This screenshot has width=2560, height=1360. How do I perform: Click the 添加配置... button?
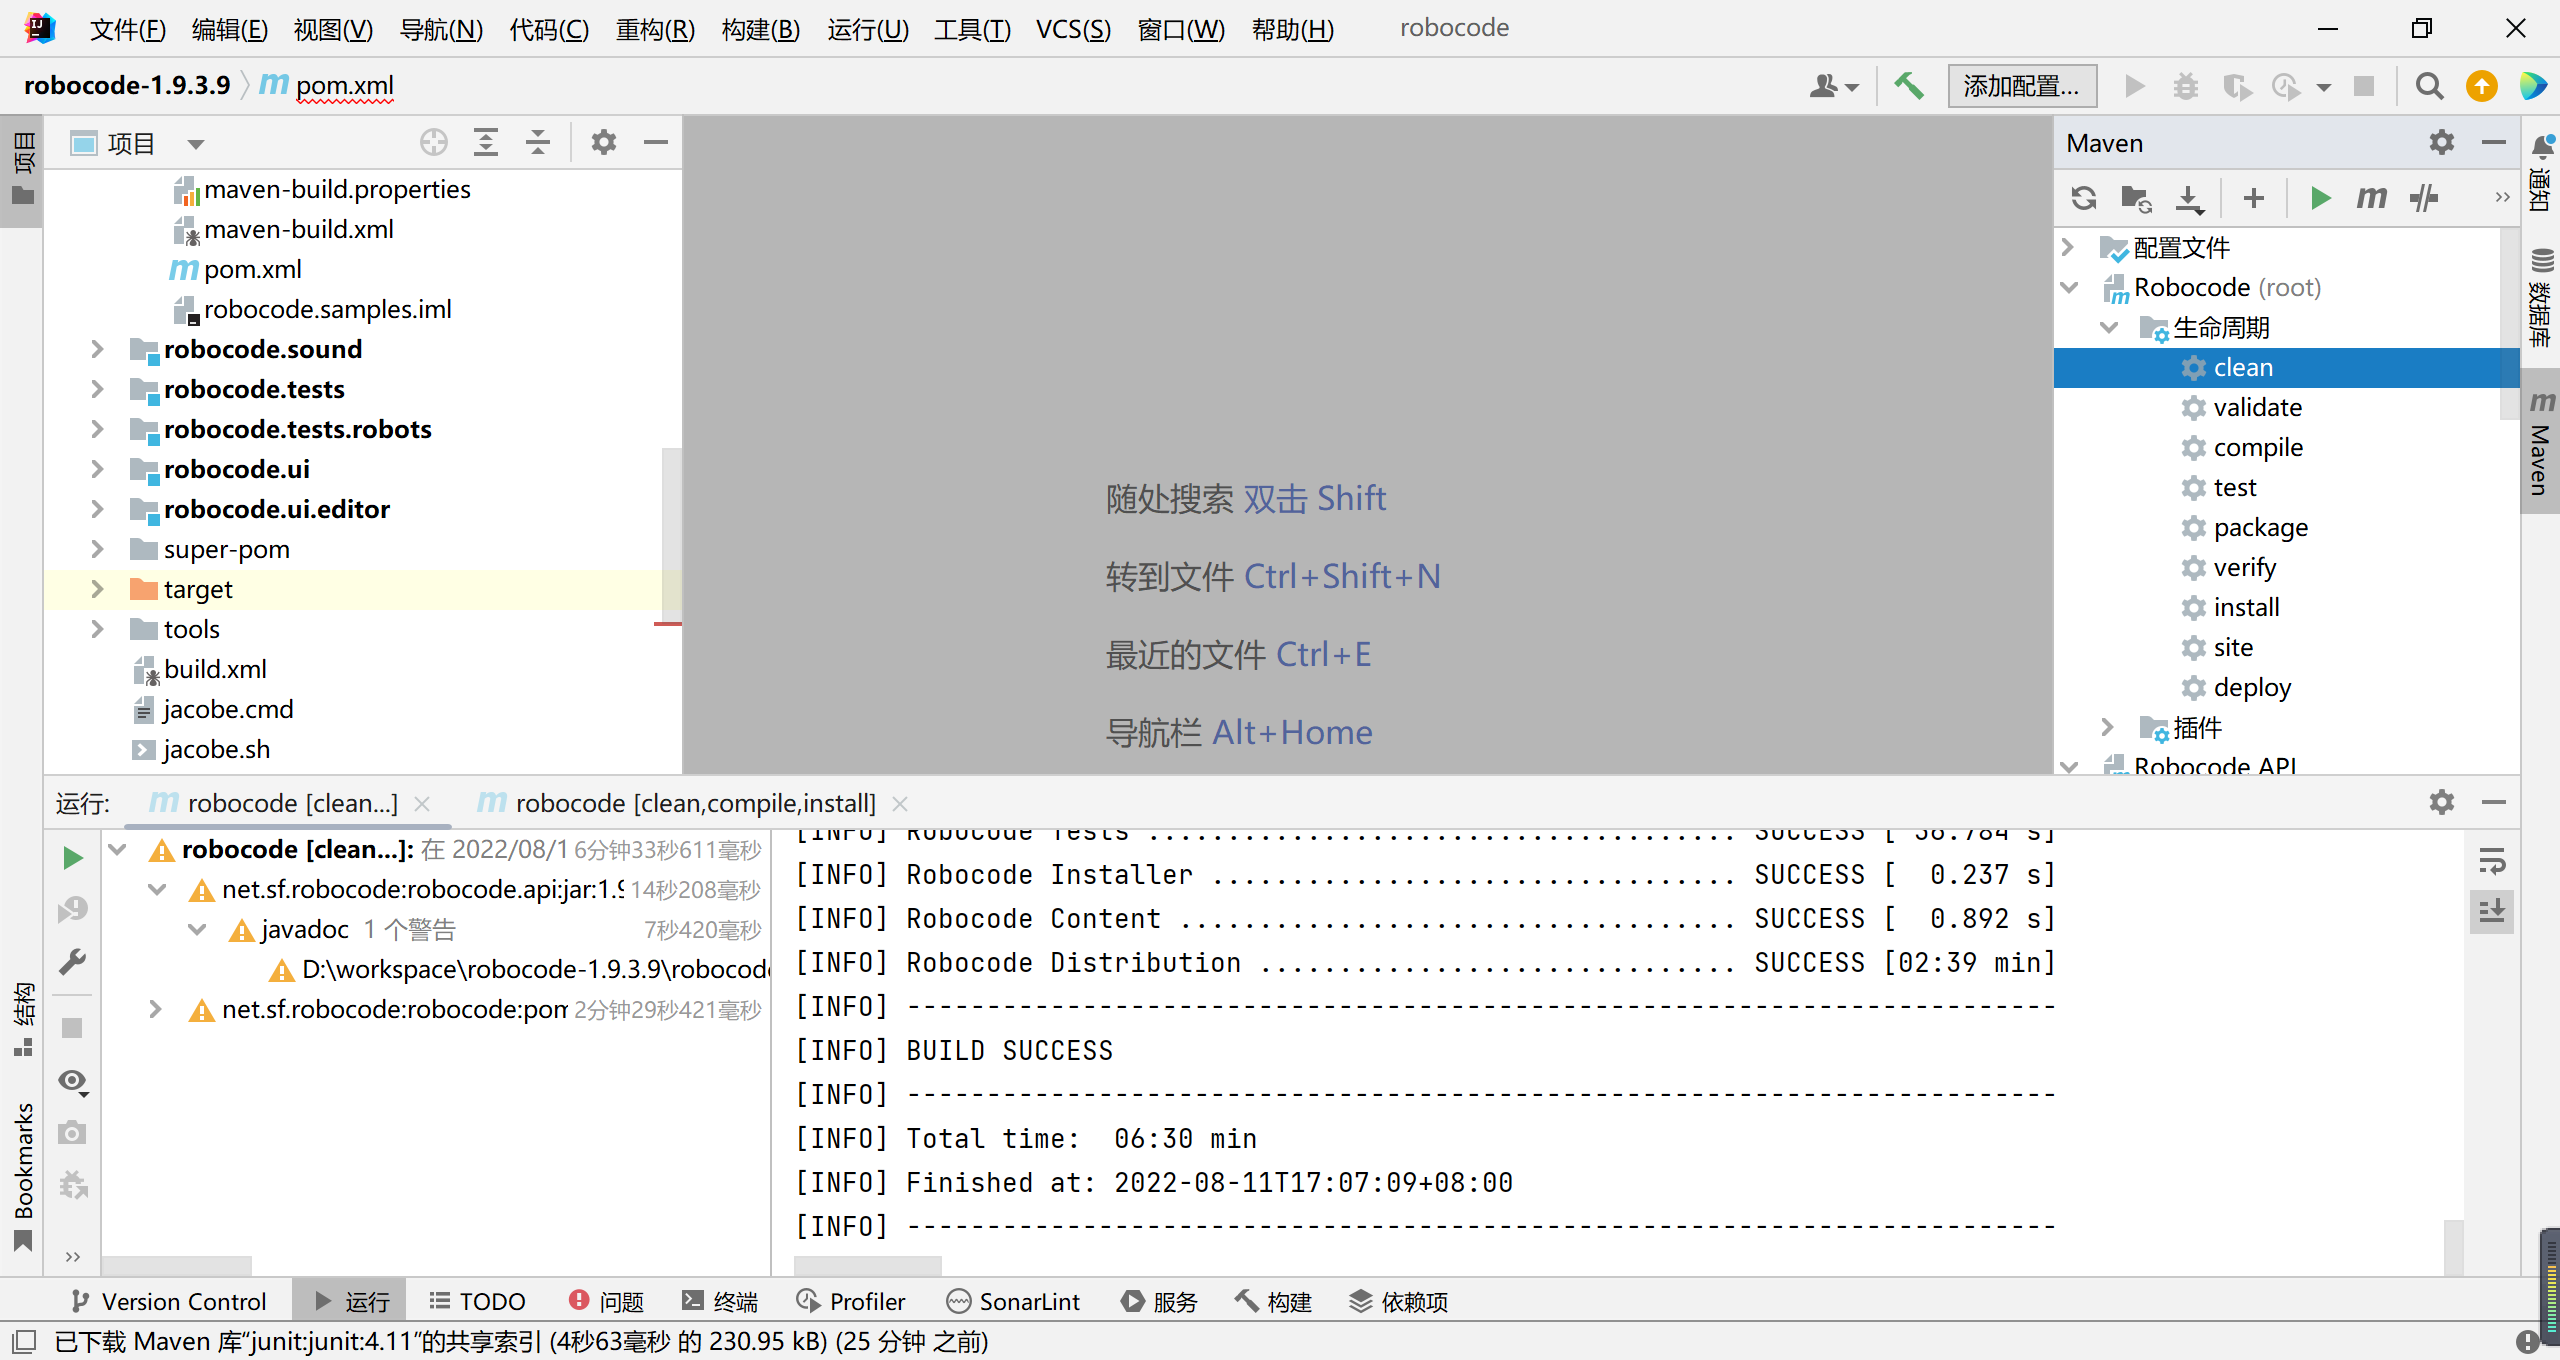tap(2022, 86)
